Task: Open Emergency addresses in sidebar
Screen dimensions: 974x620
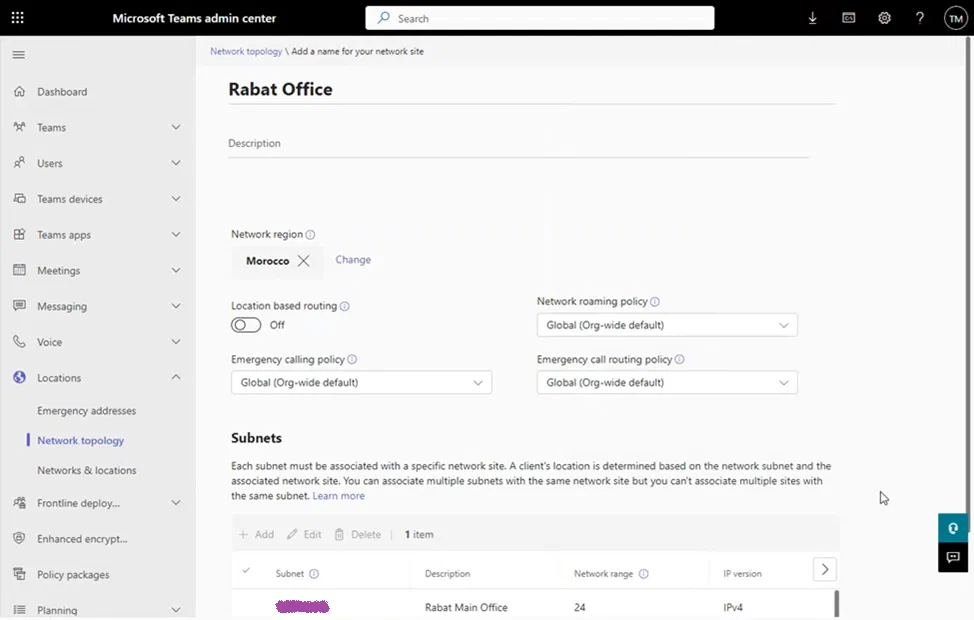Action: (x=86, y=411)
